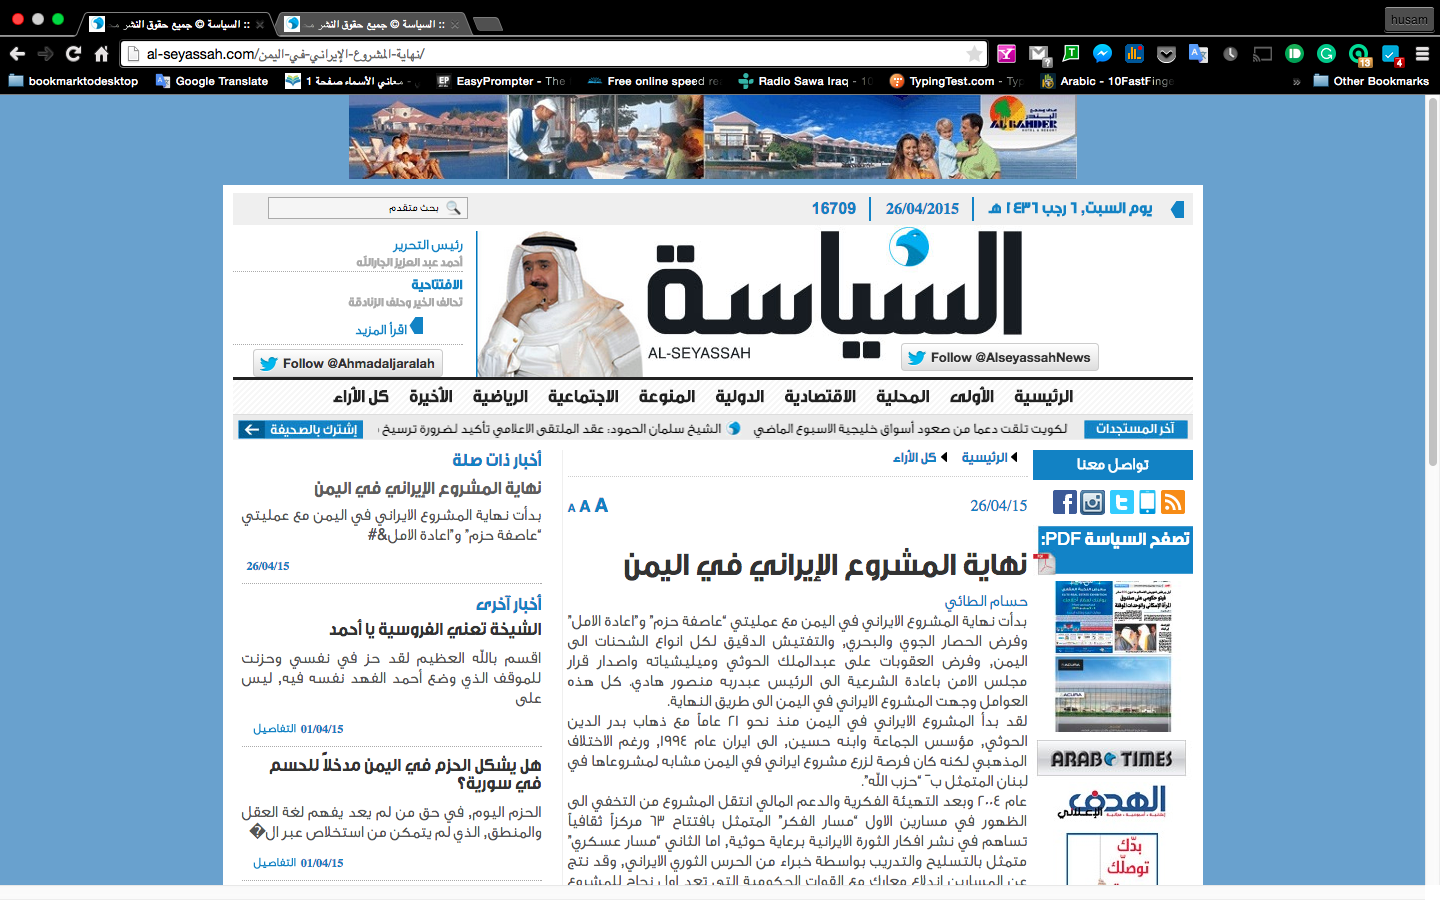Select the smallest A font size
The image size is (1440, 900).
click(572, 508)
